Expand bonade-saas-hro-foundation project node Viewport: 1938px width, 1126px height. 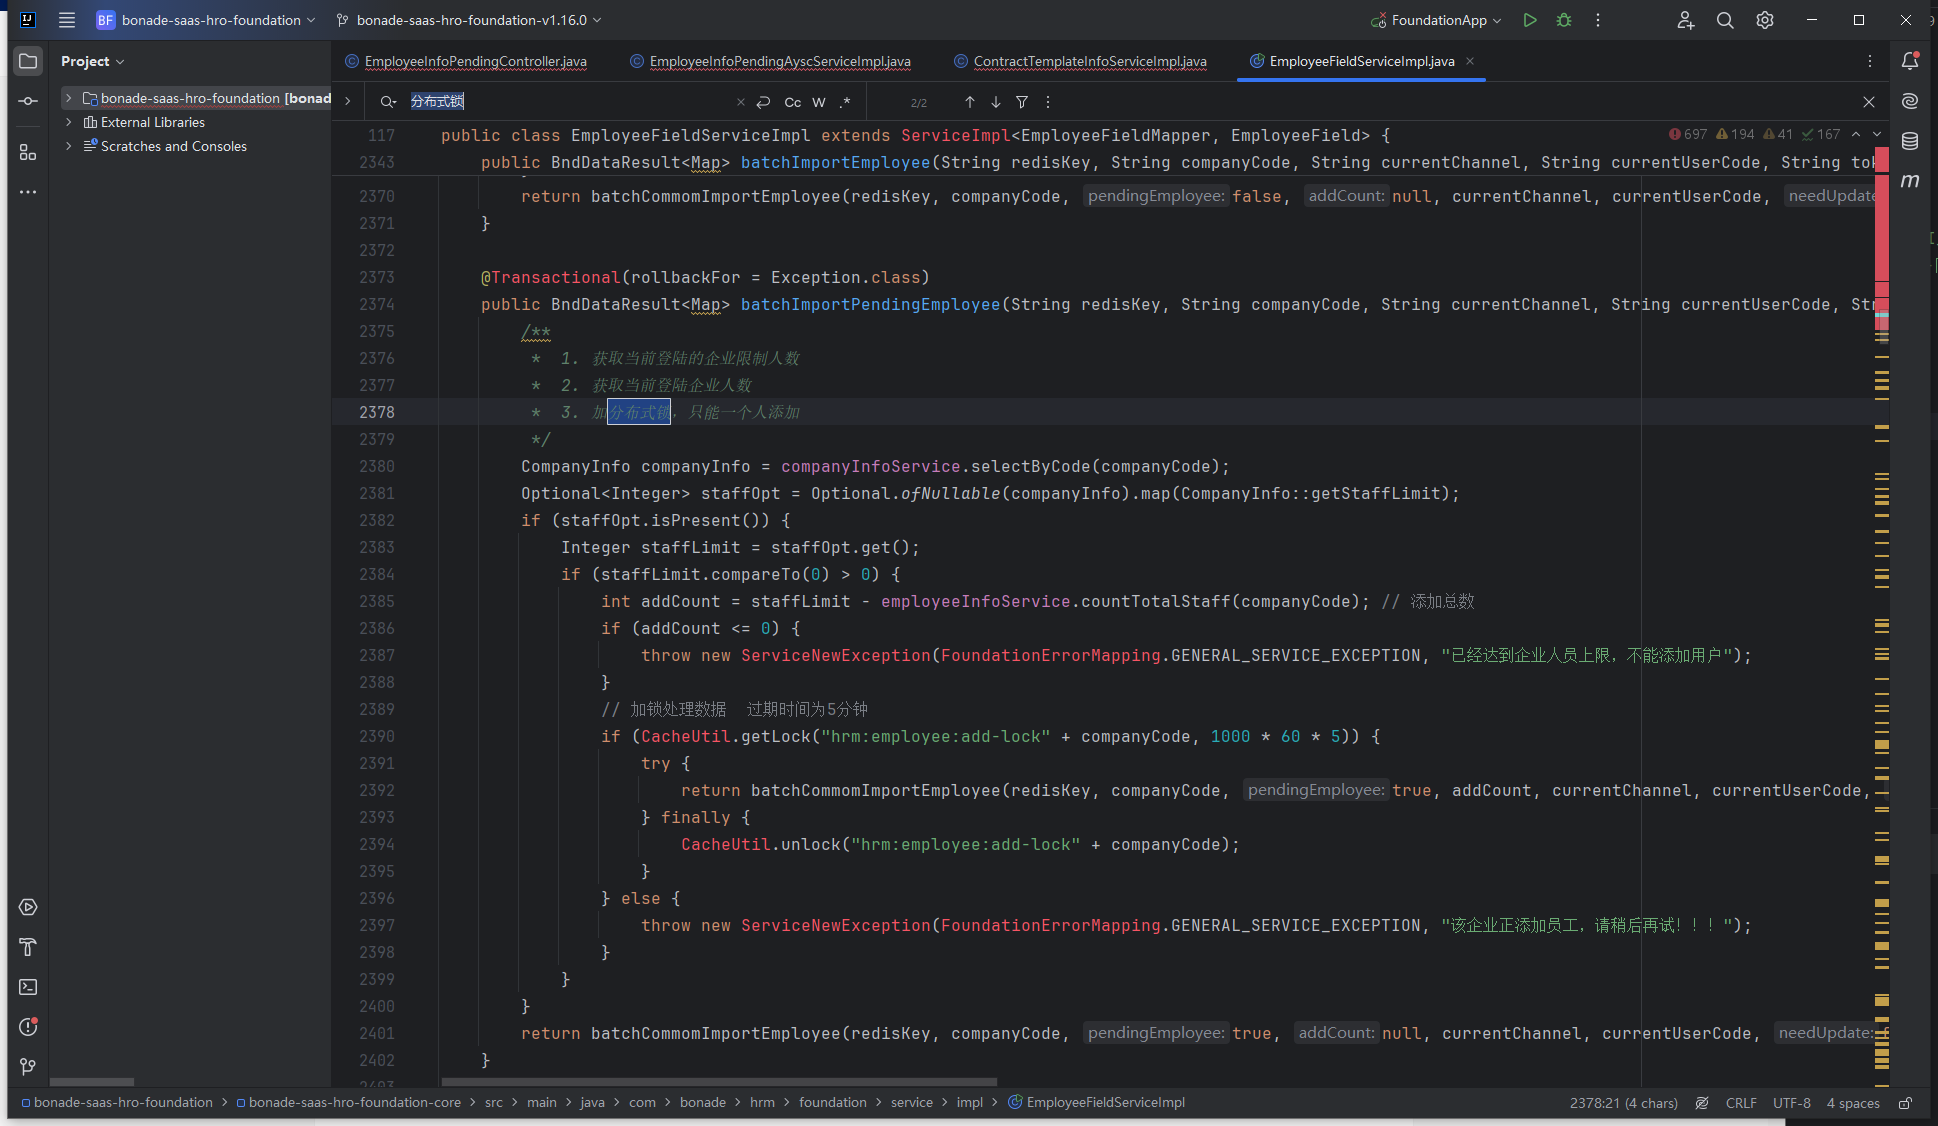pyautogui.click(x=68, y=98)
